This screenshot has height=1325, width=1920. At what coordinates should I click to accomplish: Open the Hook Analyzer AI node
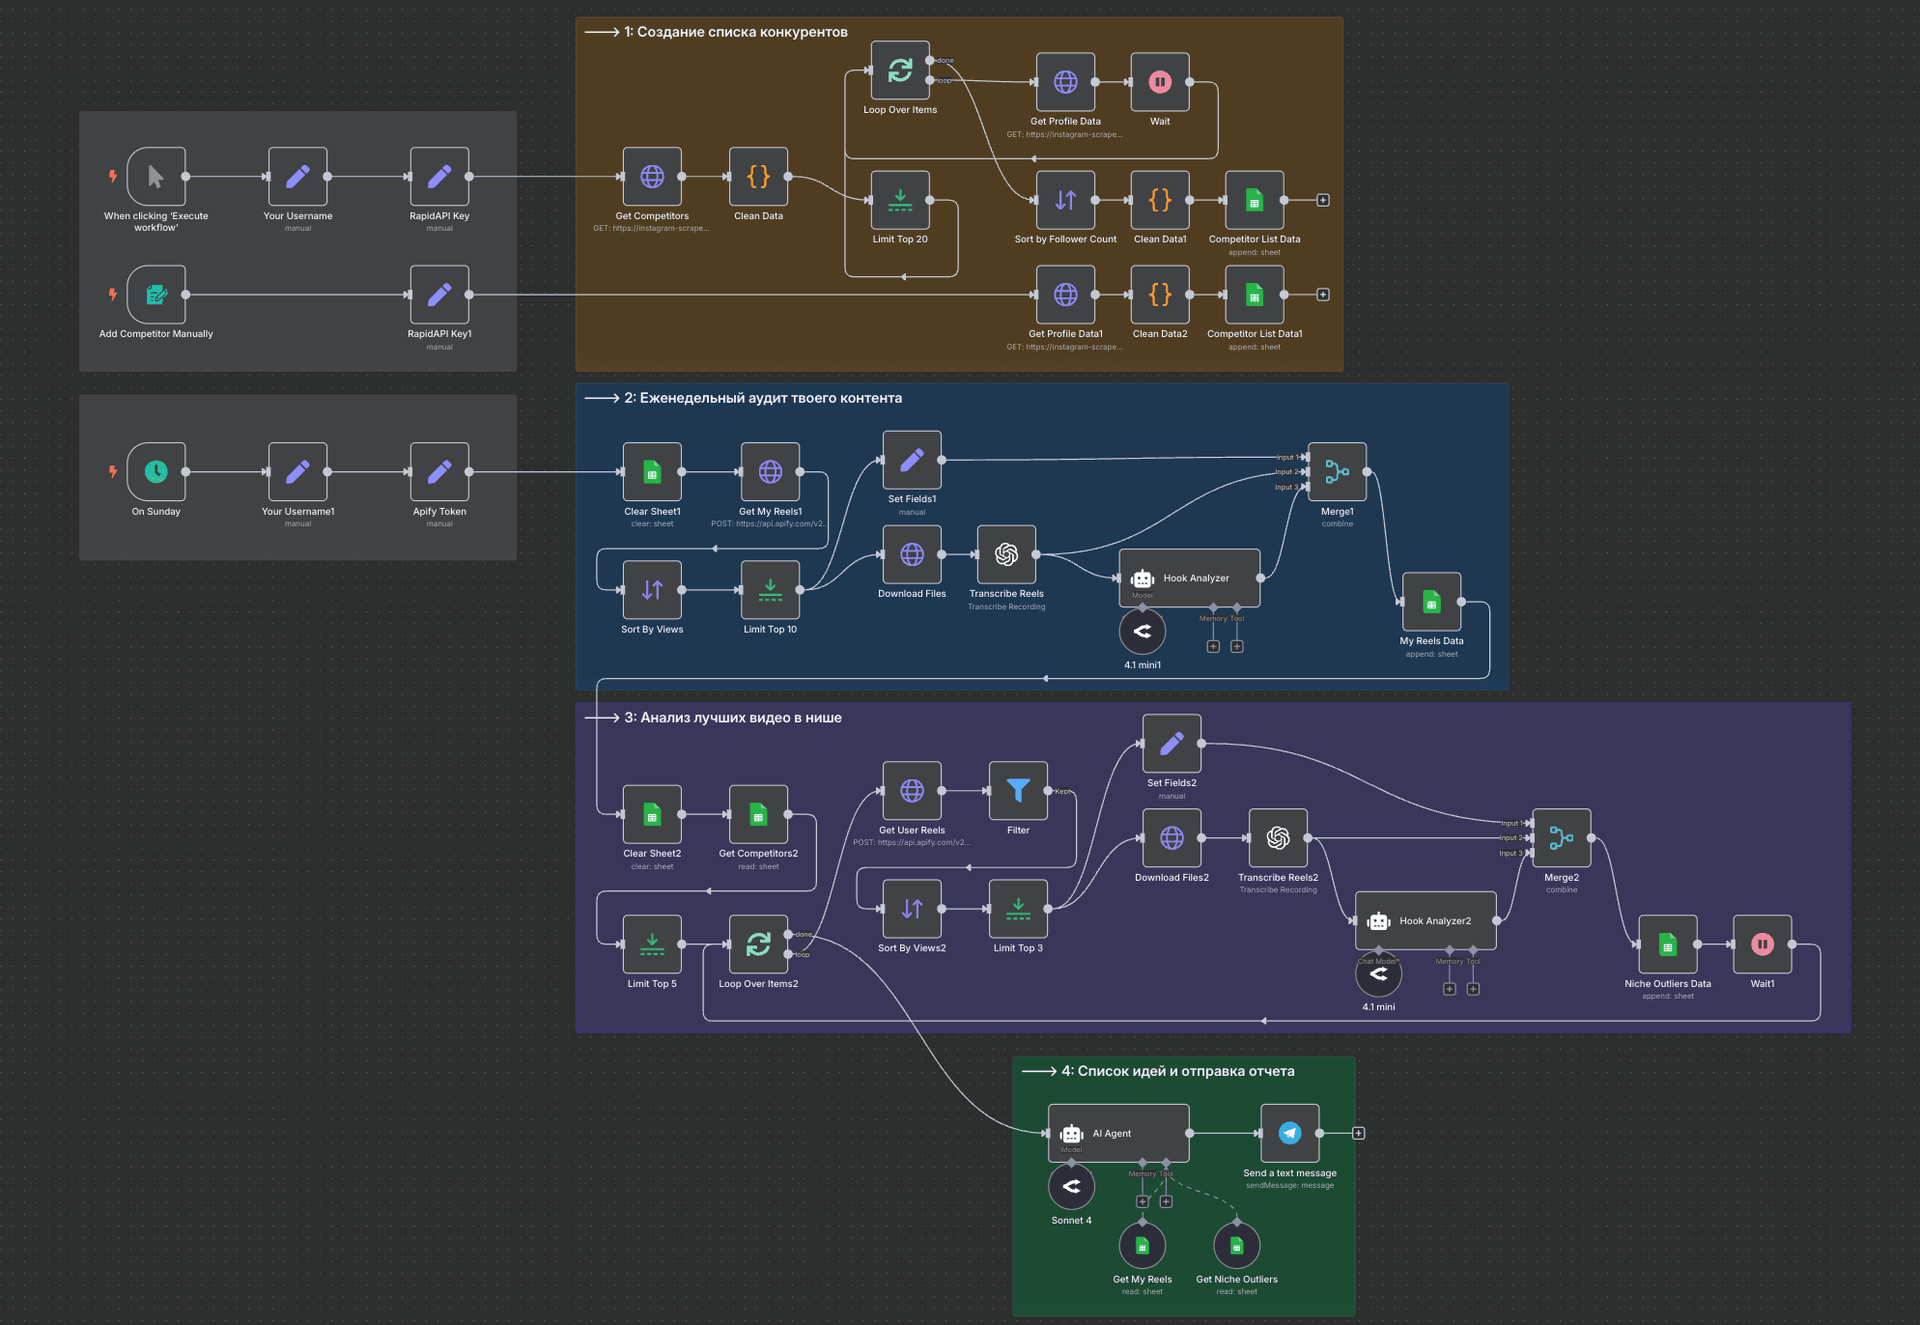[x=1189, y=578]
